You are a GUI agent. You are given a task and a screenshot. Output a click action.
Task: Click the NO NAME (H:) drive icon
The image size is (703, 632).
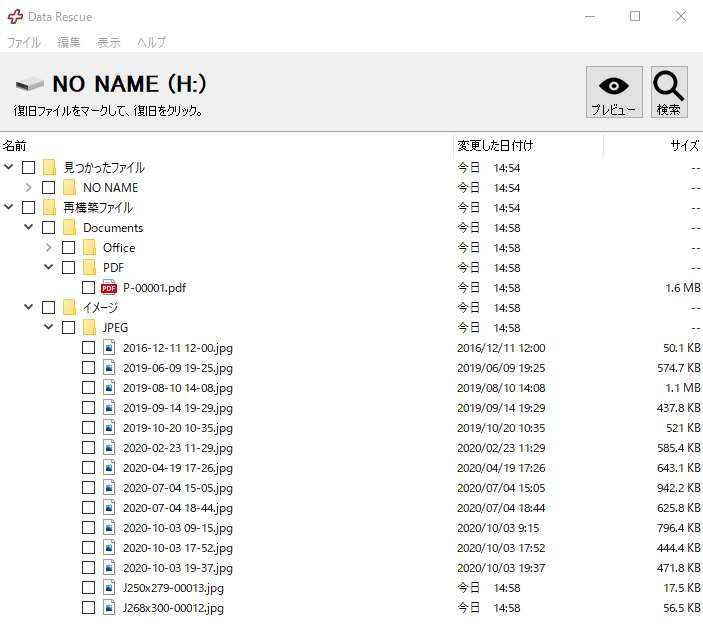tap(30, 84)
